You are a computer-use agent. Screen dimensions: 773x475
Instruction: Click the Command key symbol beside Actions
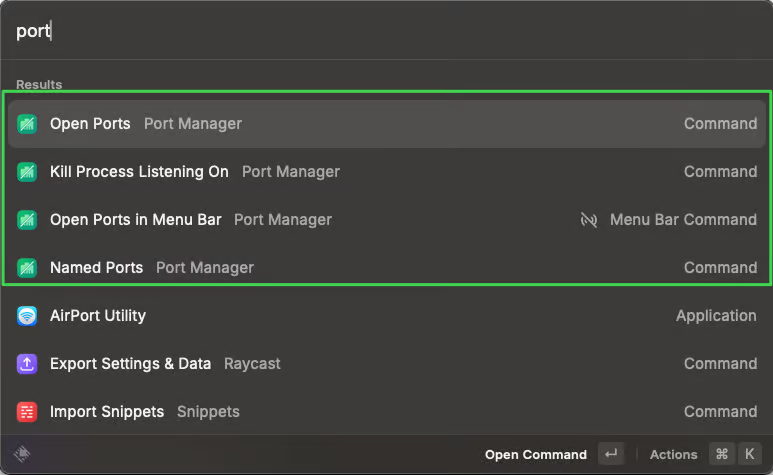tap(722, 454)
